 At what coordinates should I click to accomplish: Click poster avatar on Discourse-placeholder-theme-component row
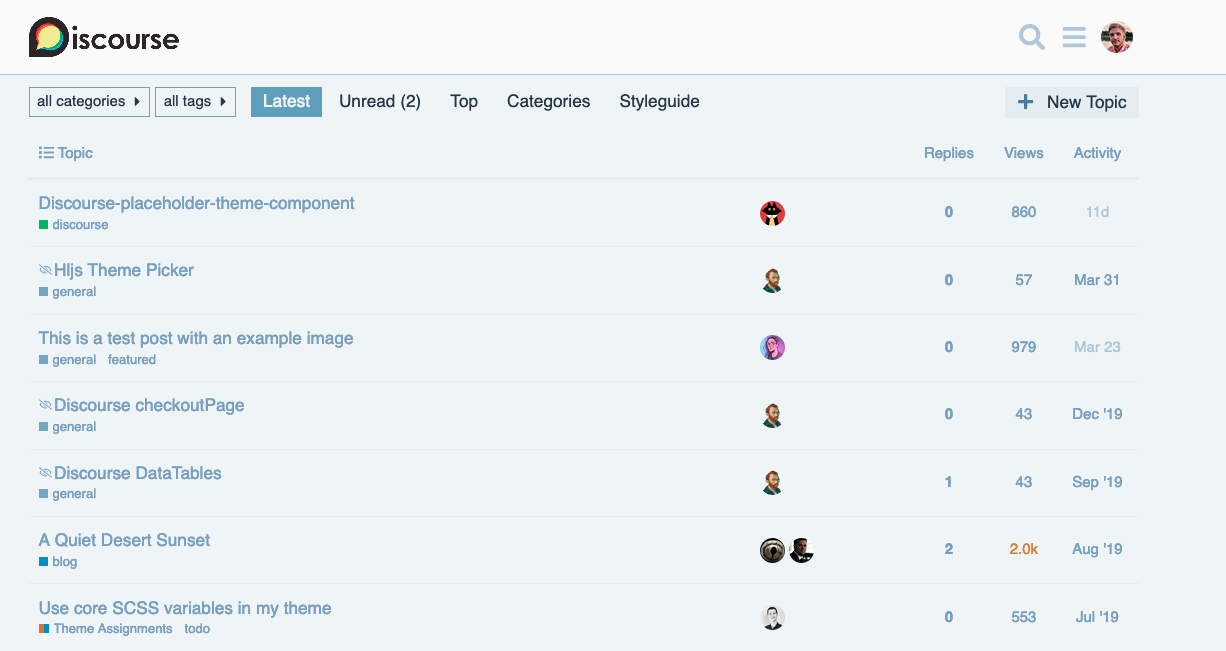tap(772, 213)
